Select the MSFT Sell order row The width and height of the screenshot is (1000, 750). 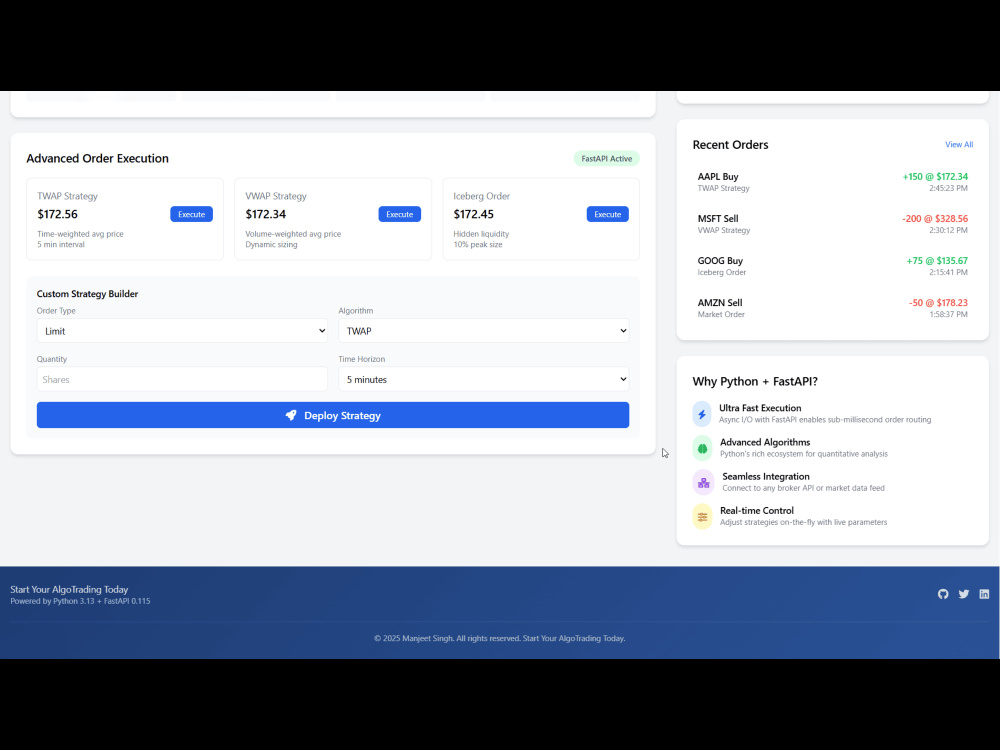(832, 224)
